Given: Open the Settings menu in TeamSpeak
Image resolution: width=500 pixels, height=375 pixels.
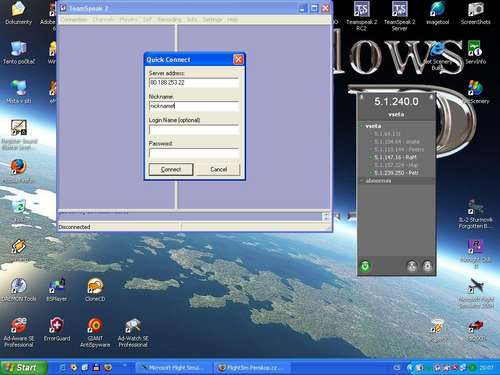Looking at the screenshot, I should click(212, 20).
